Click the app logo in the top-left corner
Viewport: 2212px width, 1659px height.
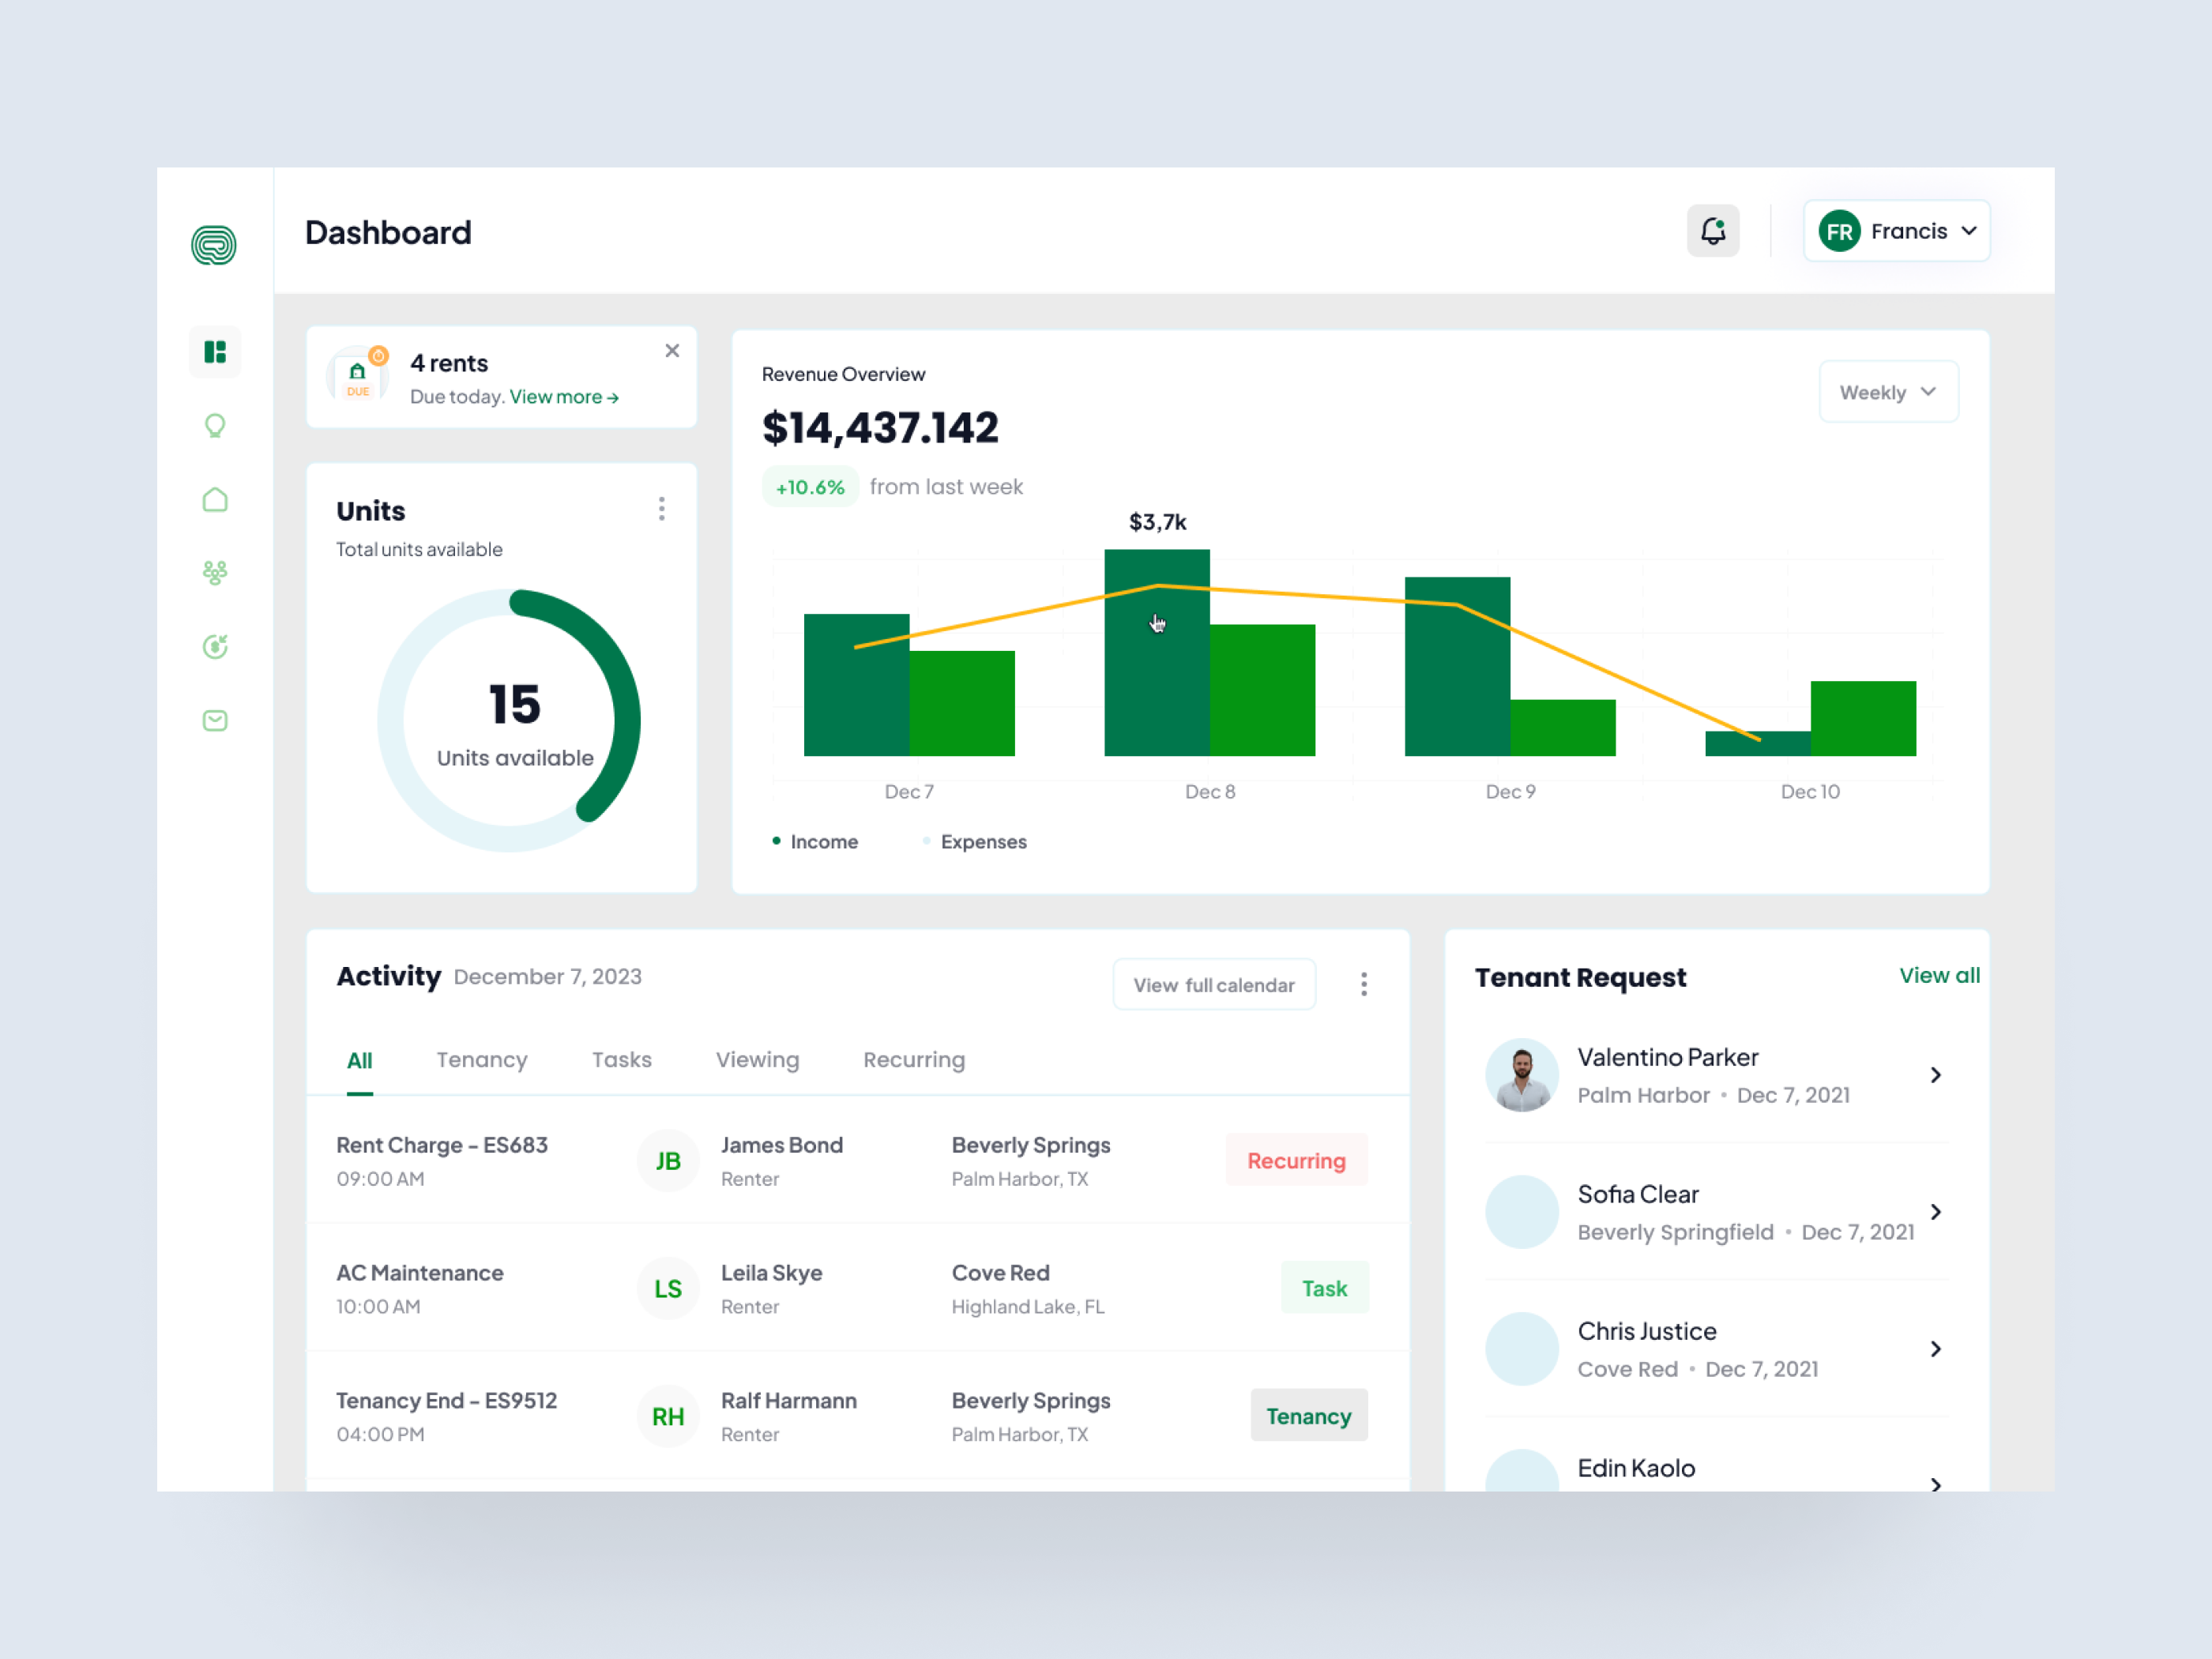[x=214, y=245]
